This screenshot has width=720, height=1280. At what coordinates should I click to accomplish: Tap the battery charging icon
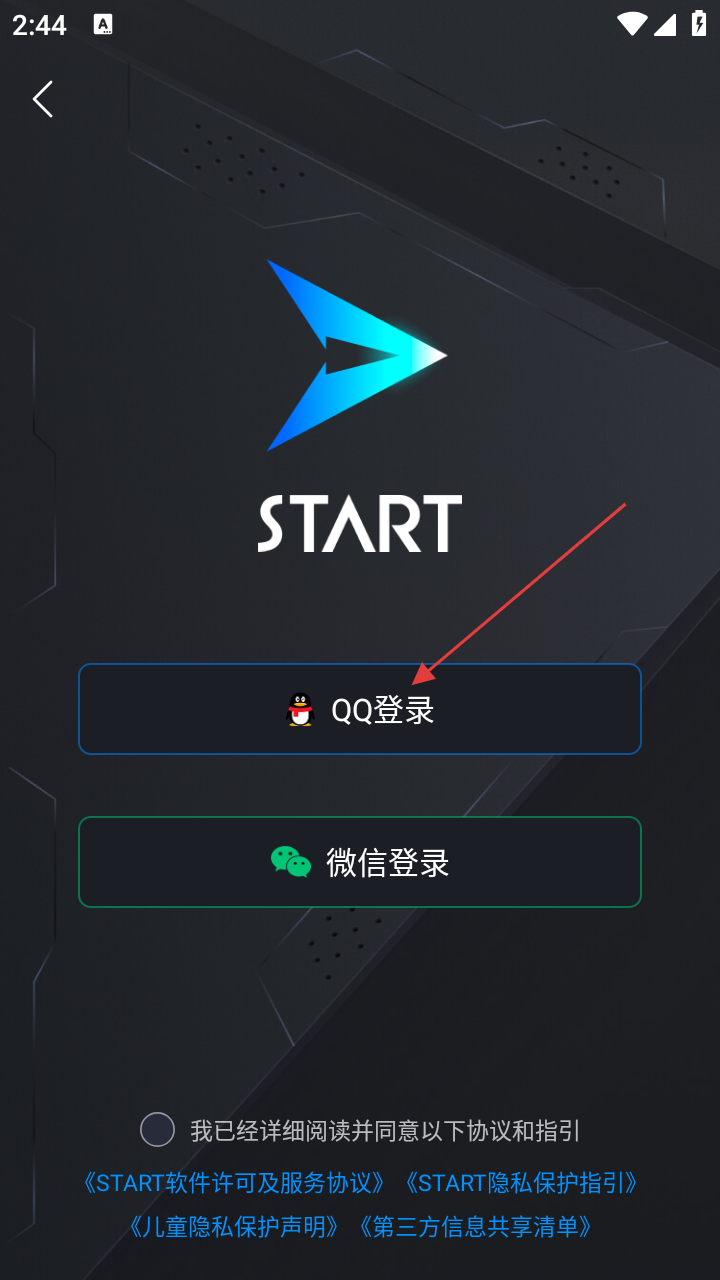pos(699,24)
